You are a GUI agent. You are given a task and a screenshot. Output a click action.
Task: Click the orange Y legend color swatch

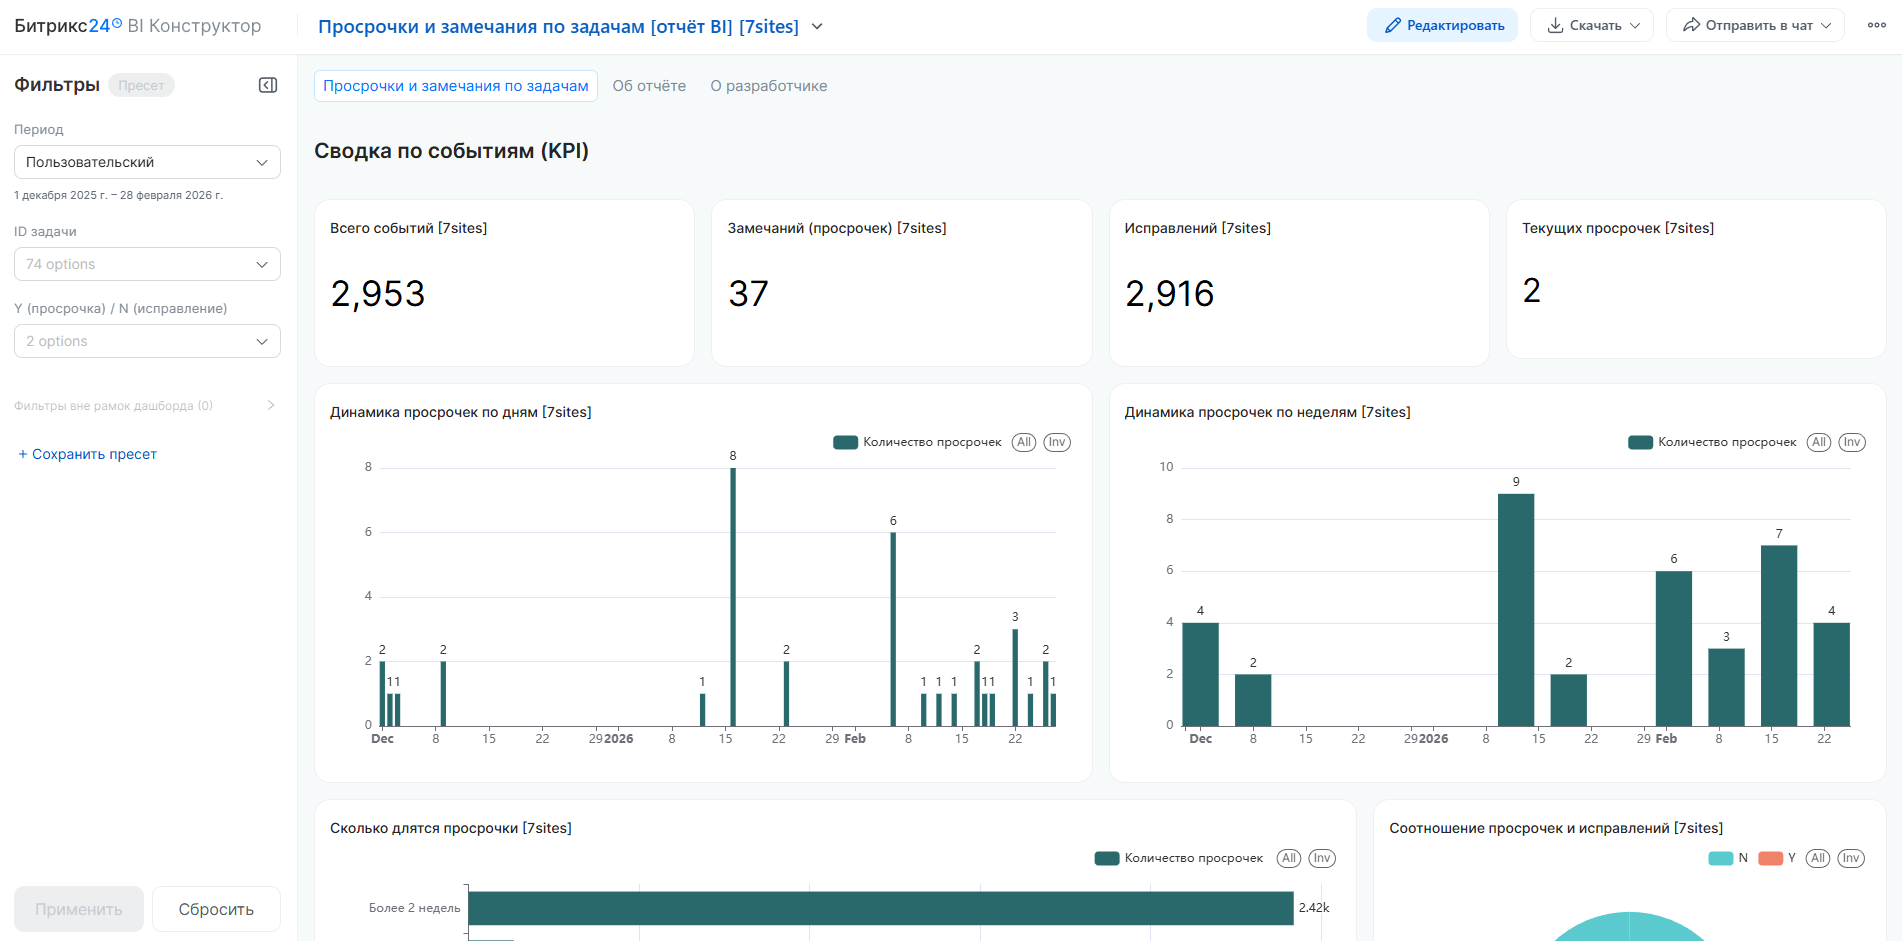pyautogui.click(x=1770, y=858)
